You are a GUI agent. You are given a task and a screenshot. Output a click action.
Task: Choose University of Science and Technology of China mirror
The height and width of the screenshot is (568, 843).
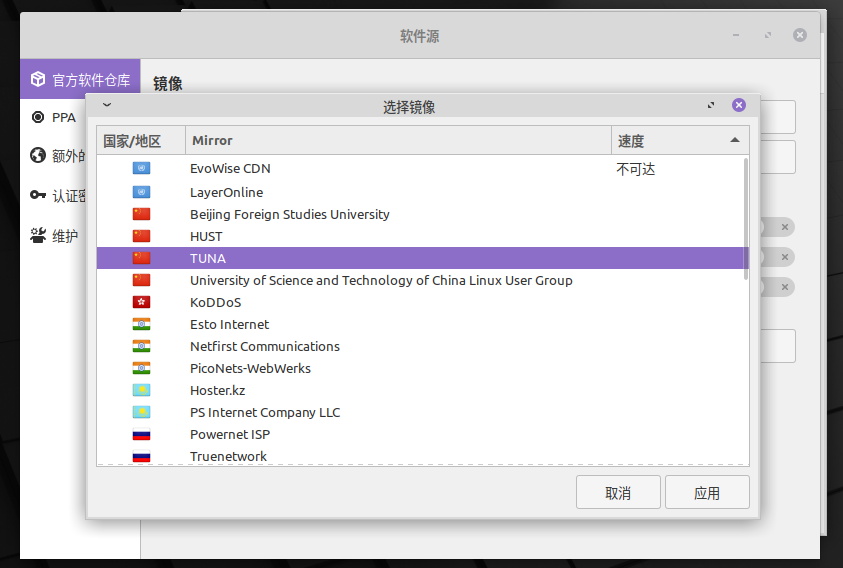381,280
